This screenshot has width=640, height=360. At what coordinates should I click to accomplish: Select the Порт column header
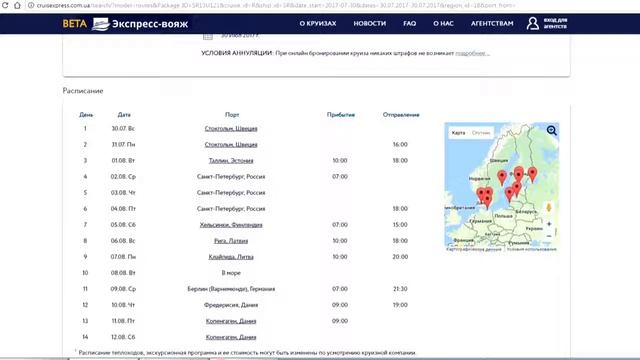(232, 115)
